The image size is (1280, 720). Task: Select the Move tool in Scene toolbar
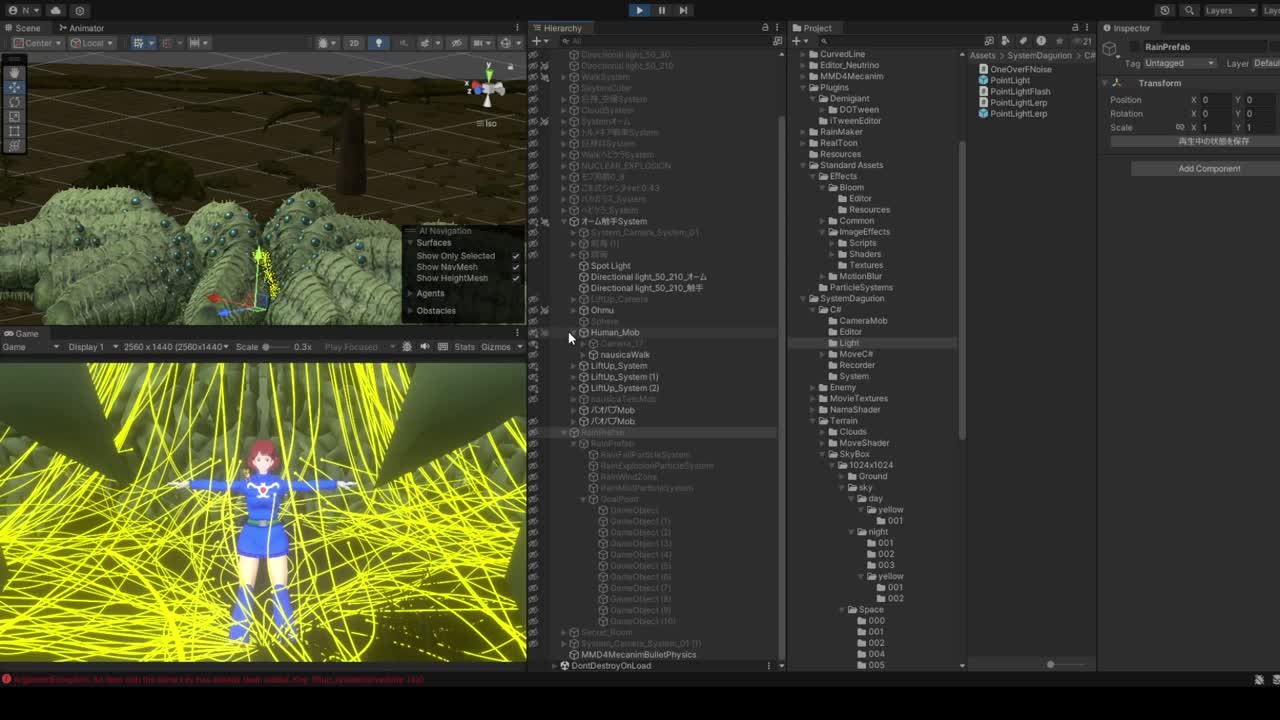point(14,88)
